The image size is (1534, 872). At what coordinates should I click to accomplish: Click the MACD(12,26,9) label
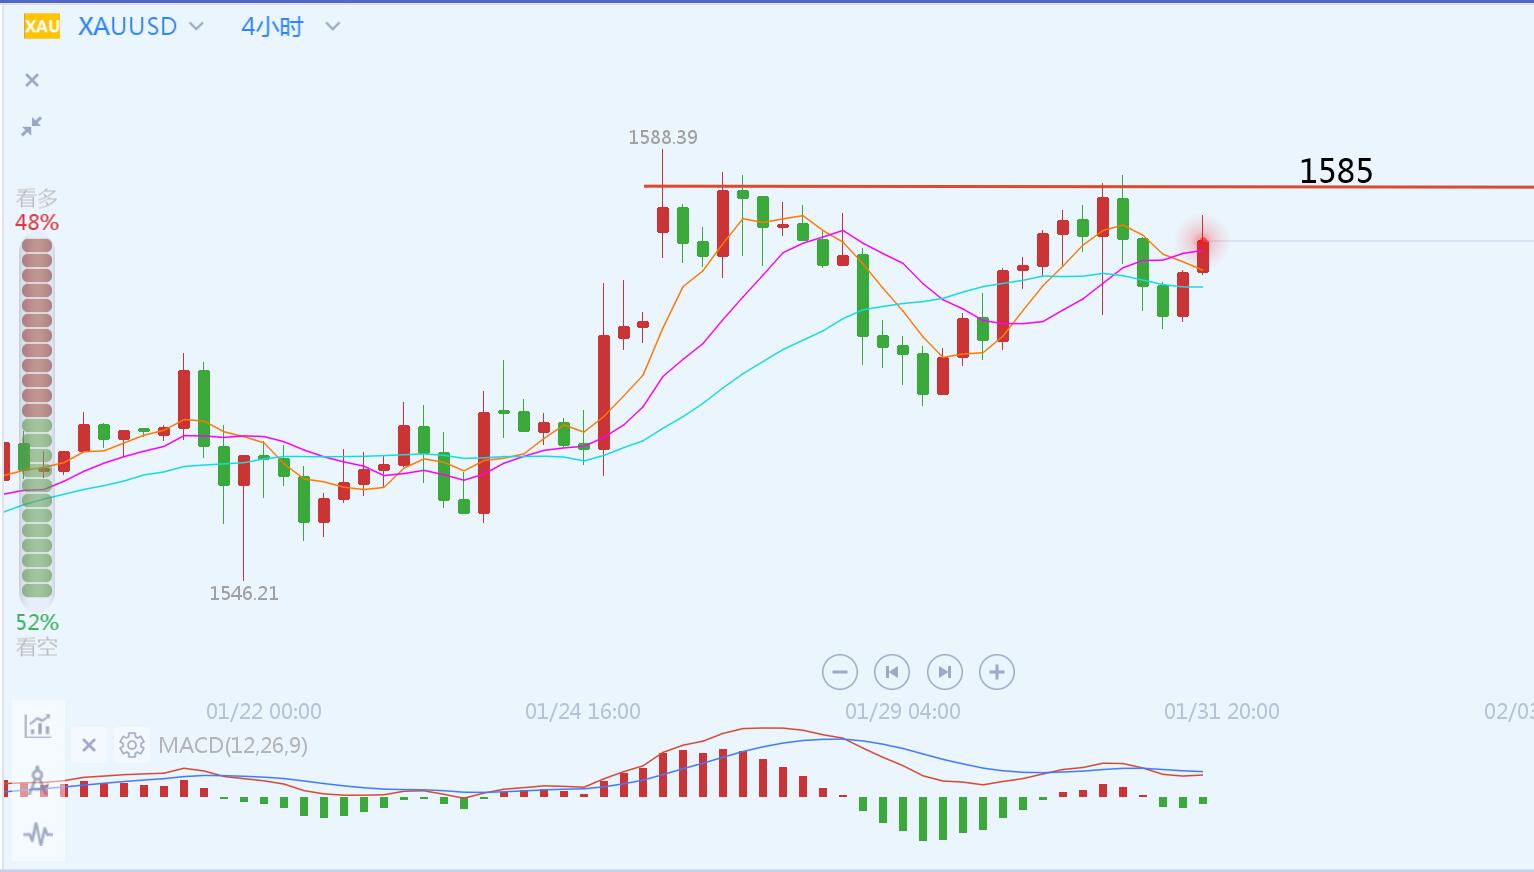pyautogui.click(x=233, y=745)
